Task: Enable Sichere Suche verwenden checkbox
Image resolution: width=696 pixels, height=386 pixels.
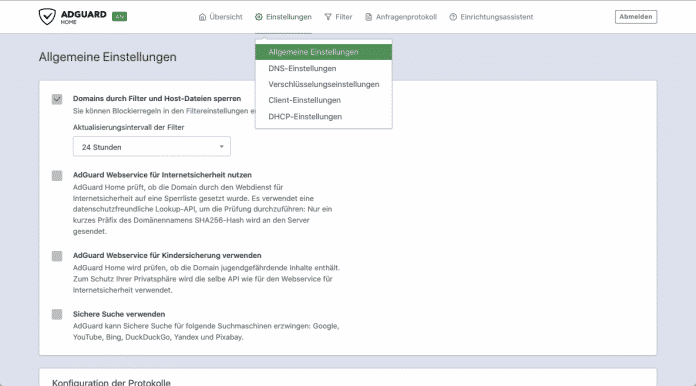Action: click(57, 315)
